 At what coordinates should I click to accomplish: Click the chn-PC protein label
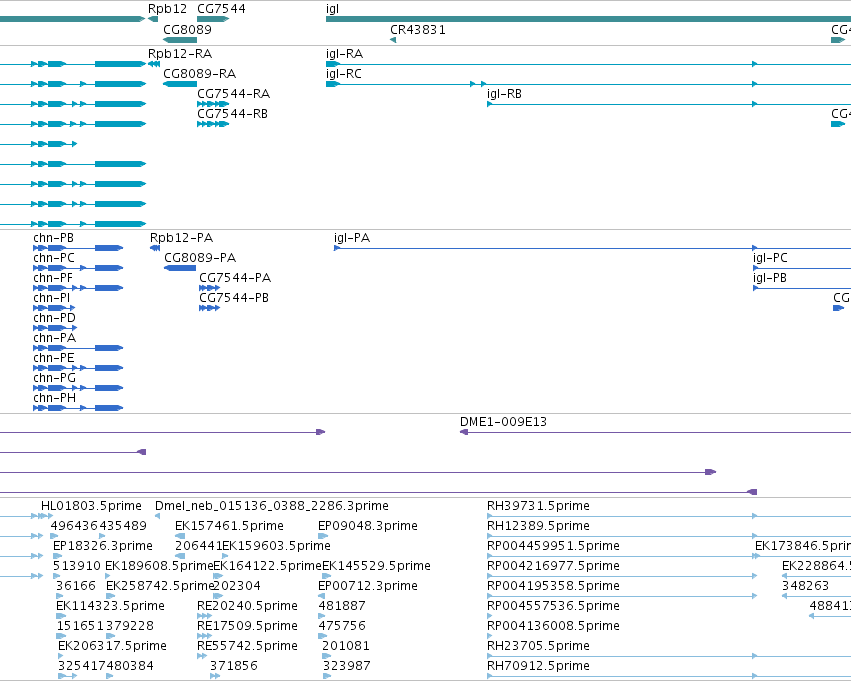click(54, 258)
